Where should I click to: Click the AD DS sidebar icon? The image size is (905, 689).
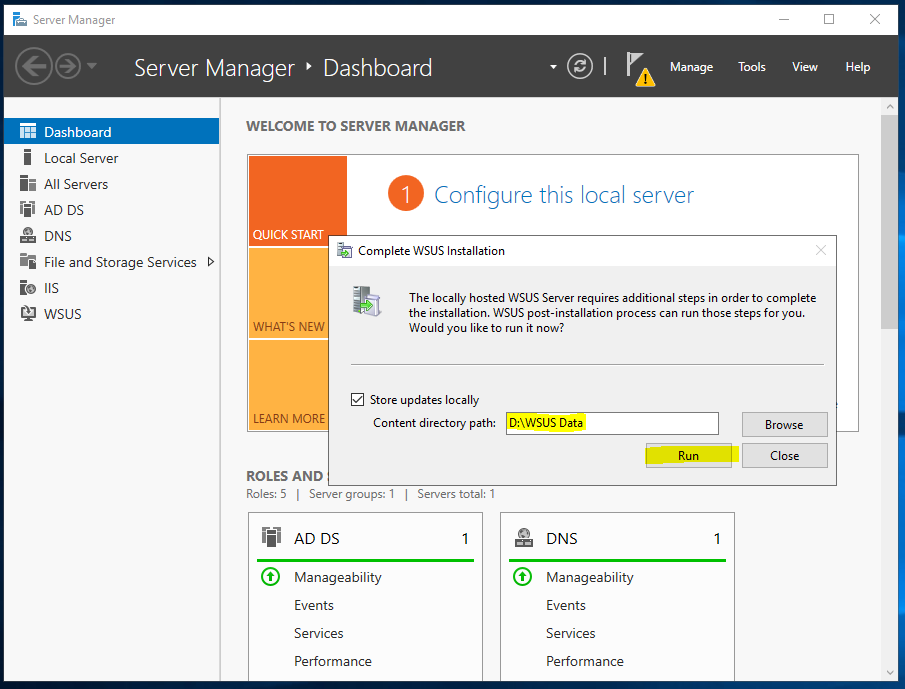28,209
